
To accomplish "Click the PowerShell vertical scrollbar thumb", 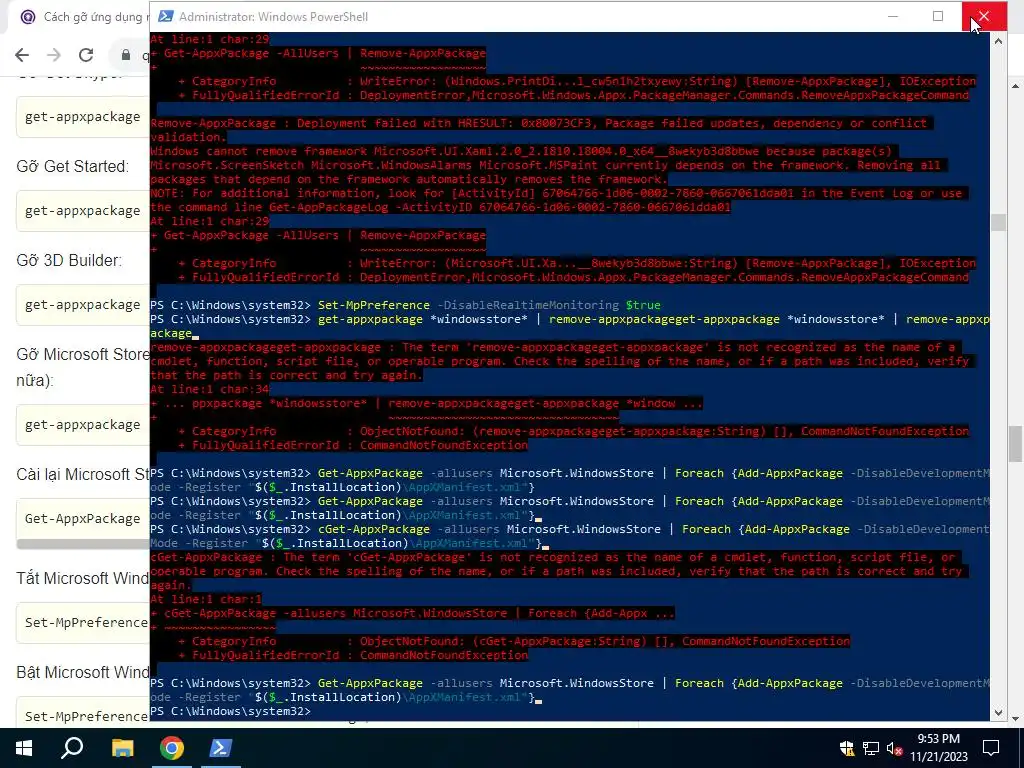I will point(998,223).
